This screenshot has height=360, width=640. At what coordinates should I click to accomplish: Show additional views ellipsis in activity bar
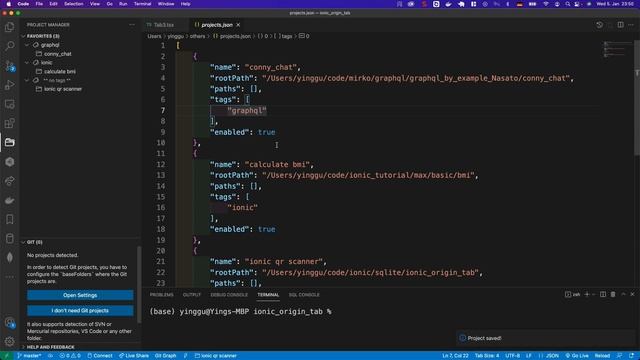[x=9, y=277]
